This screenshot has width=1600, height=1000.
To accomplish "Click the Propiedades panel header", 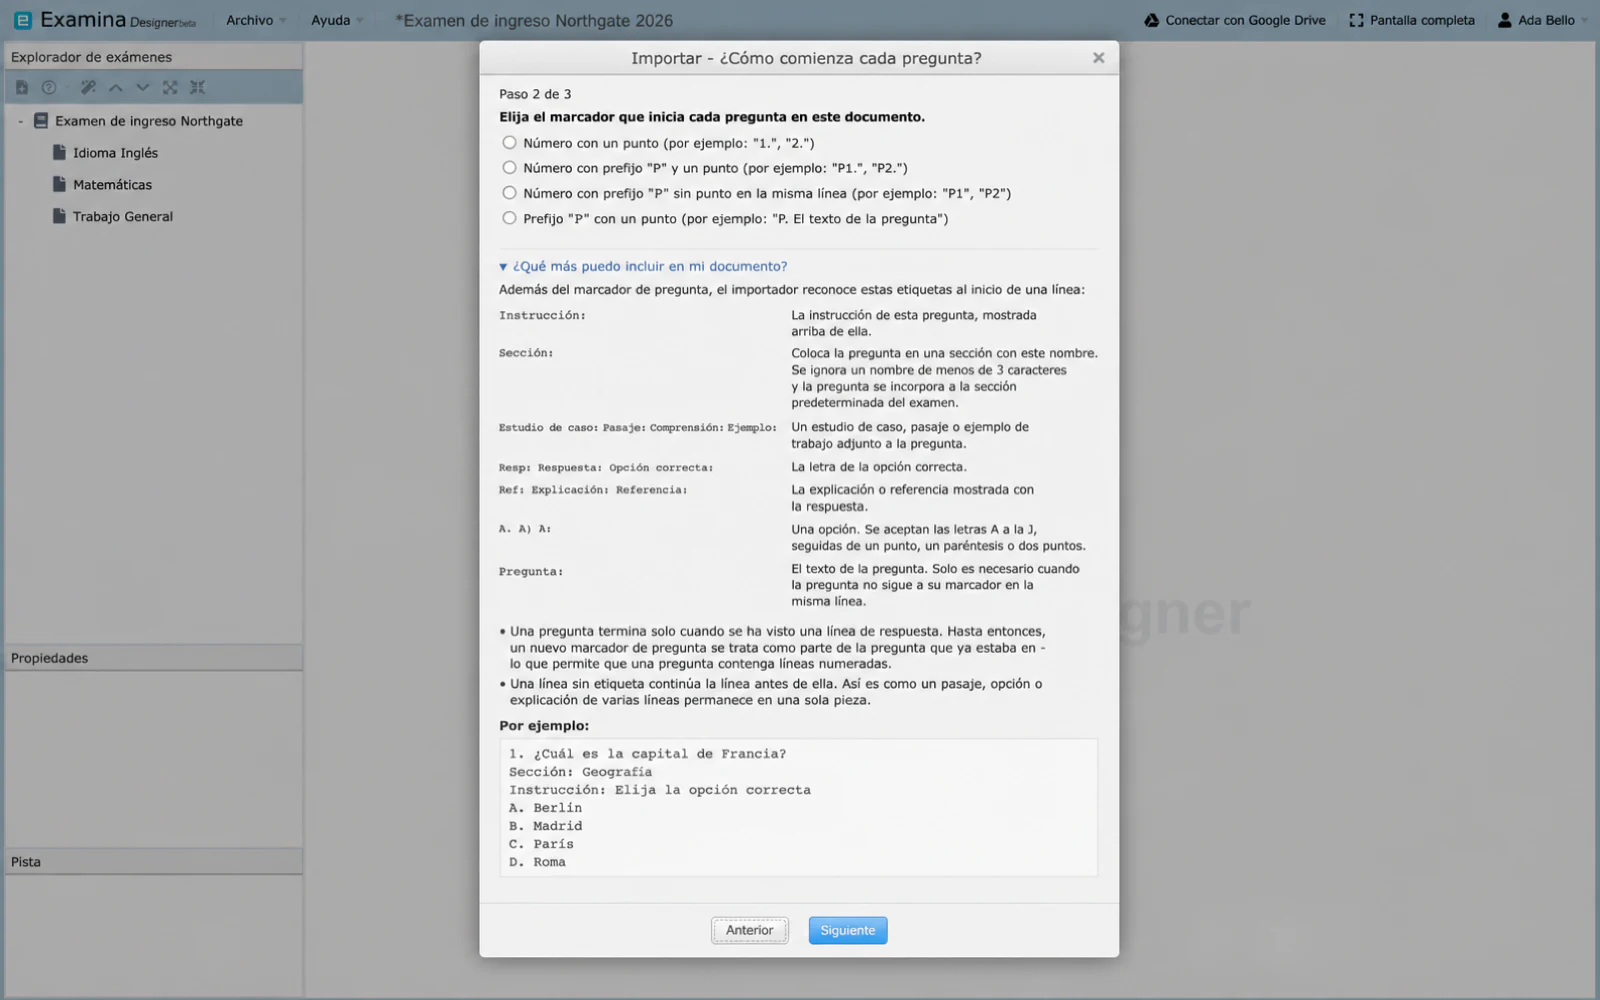I will [x=154, y=658].
